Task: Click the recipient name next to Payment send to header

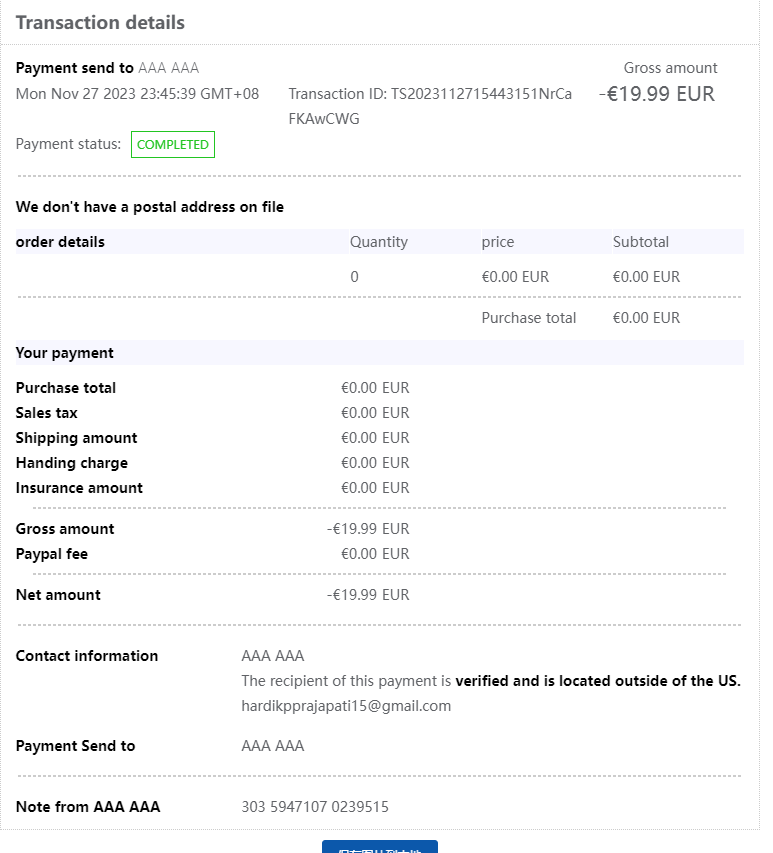Action: coord(168,68)
